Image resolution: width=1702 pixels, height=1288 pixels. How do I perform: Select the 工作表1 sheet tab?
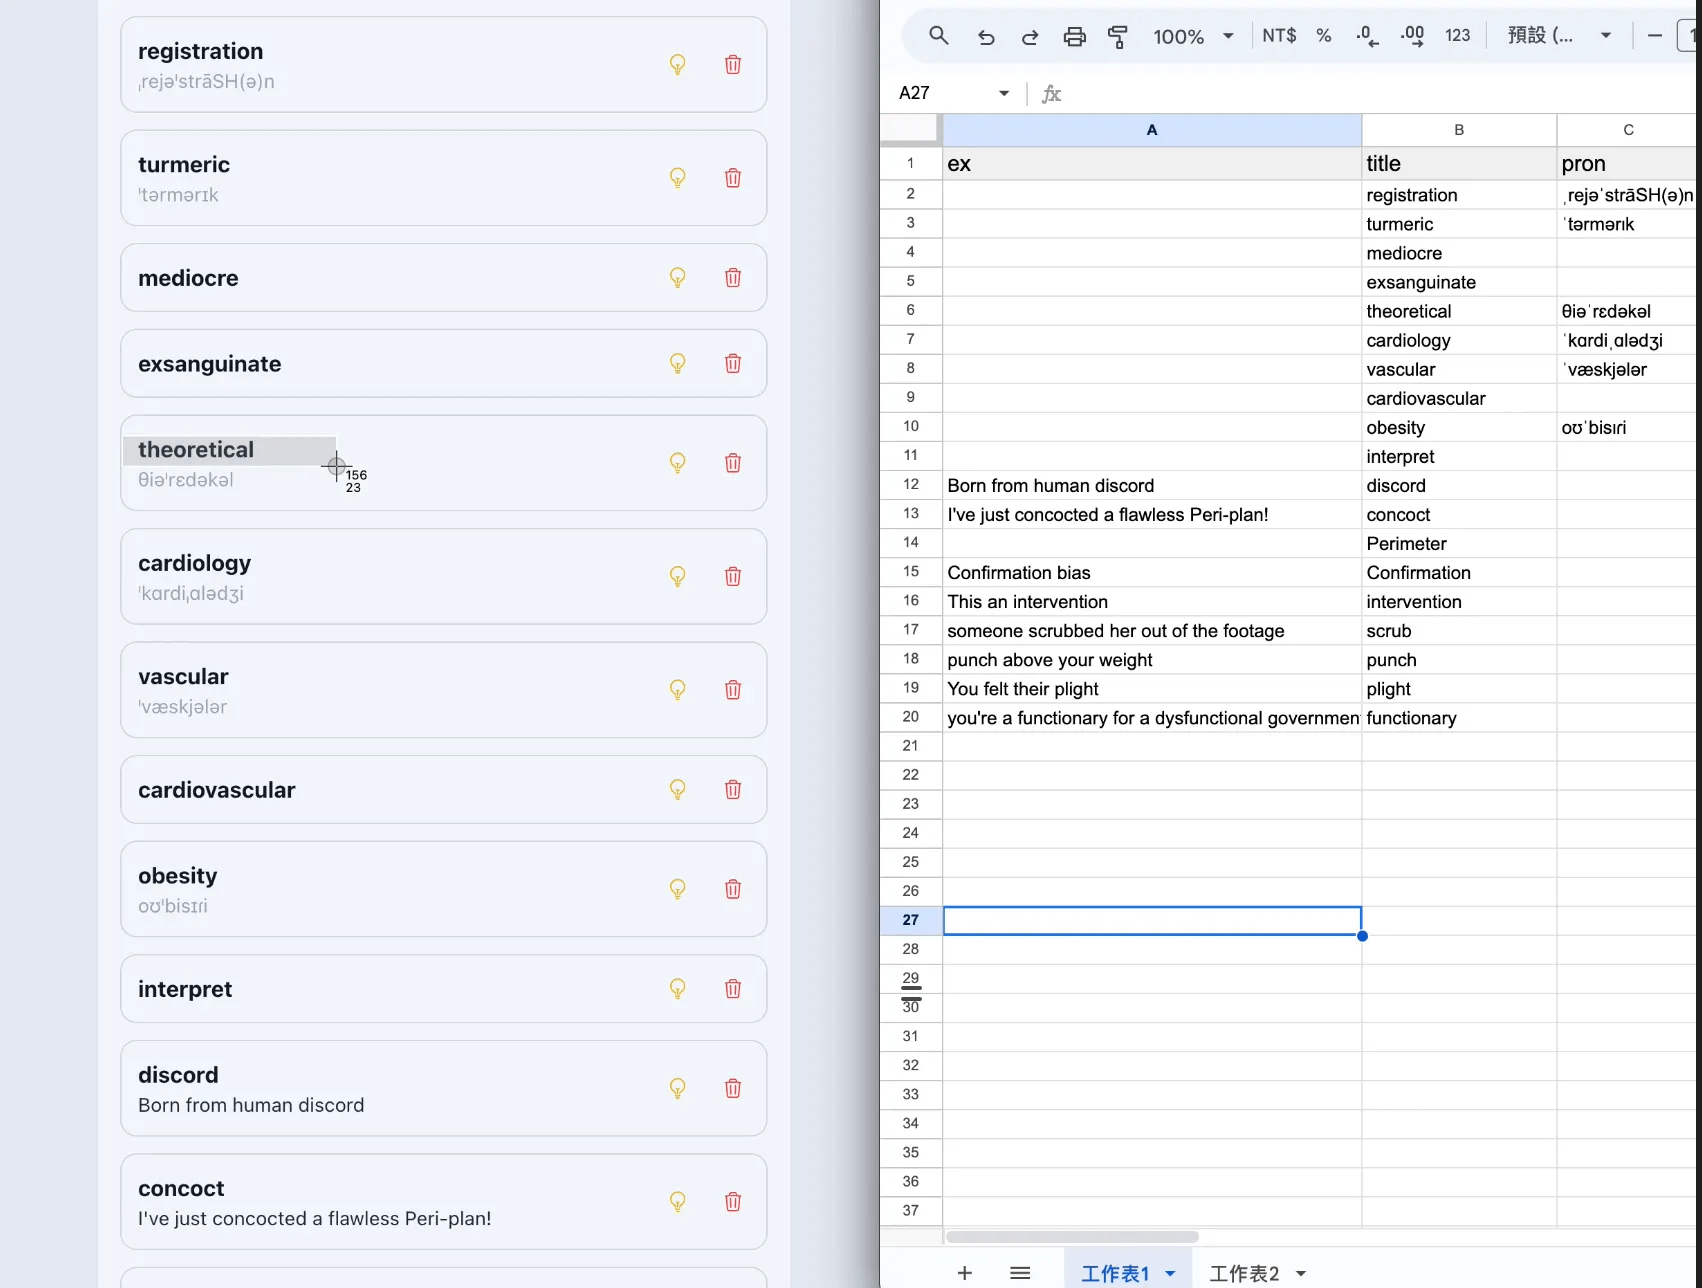(1115, 1273)
